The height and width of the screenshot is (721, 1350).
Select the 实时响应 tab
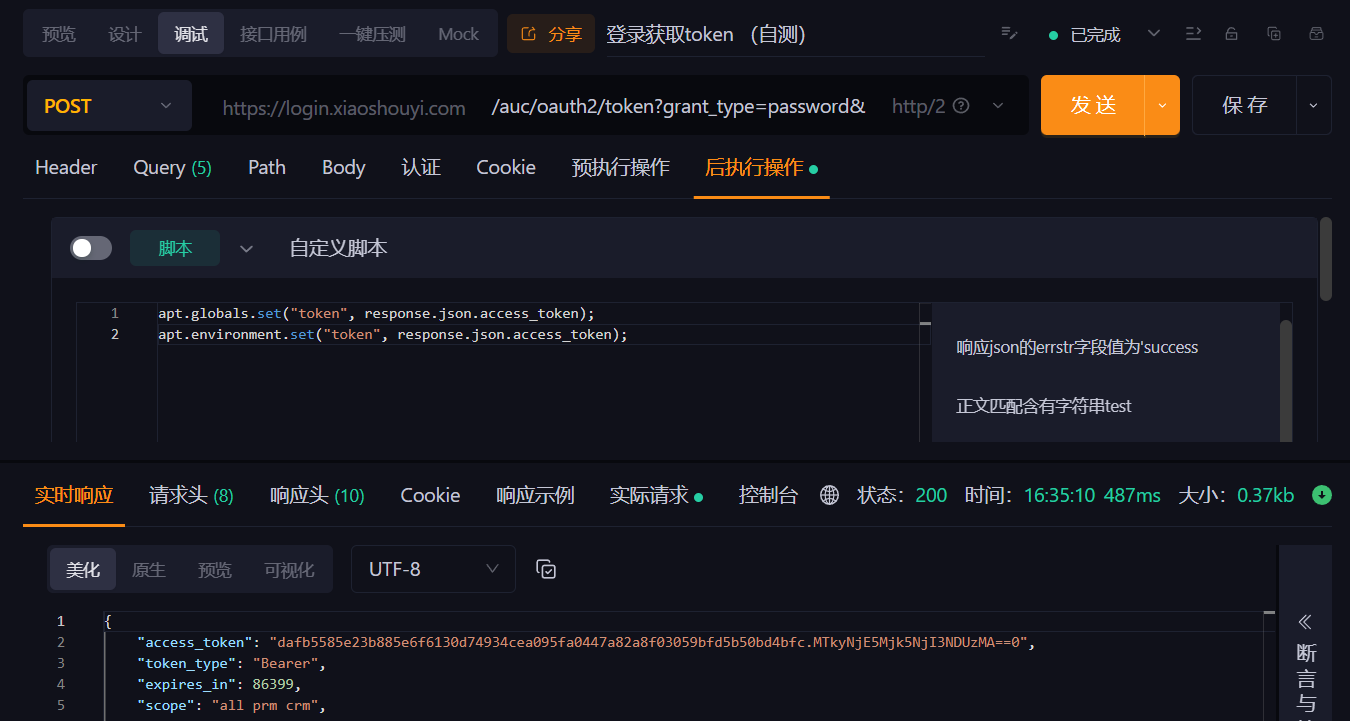tap(74, 495)
